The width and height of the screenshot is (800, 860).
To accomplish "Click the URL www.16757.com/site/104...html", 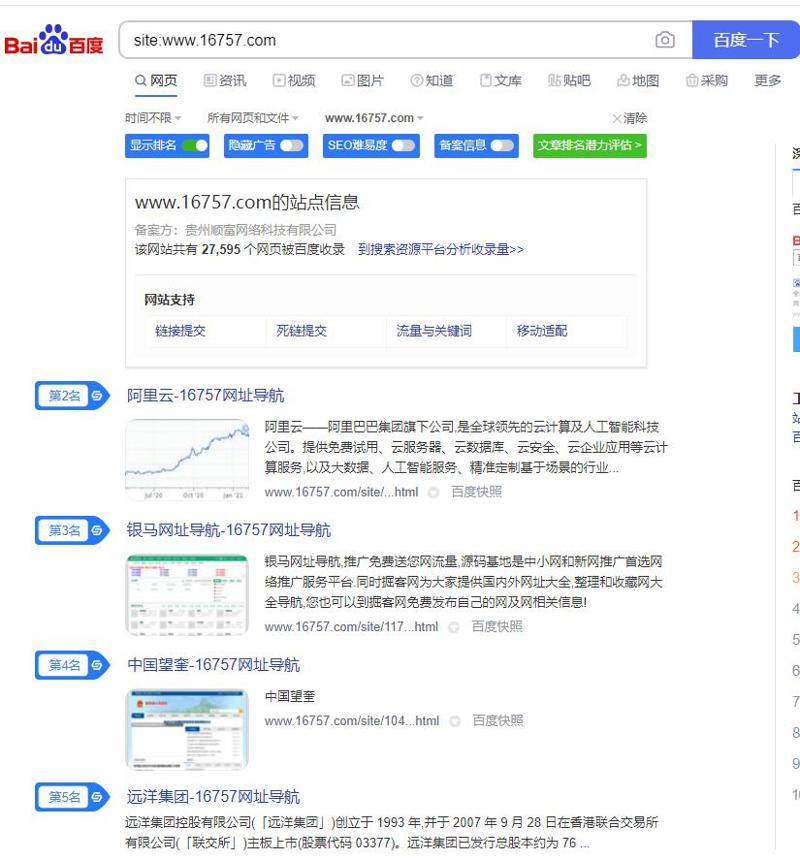I will point(352,720).
